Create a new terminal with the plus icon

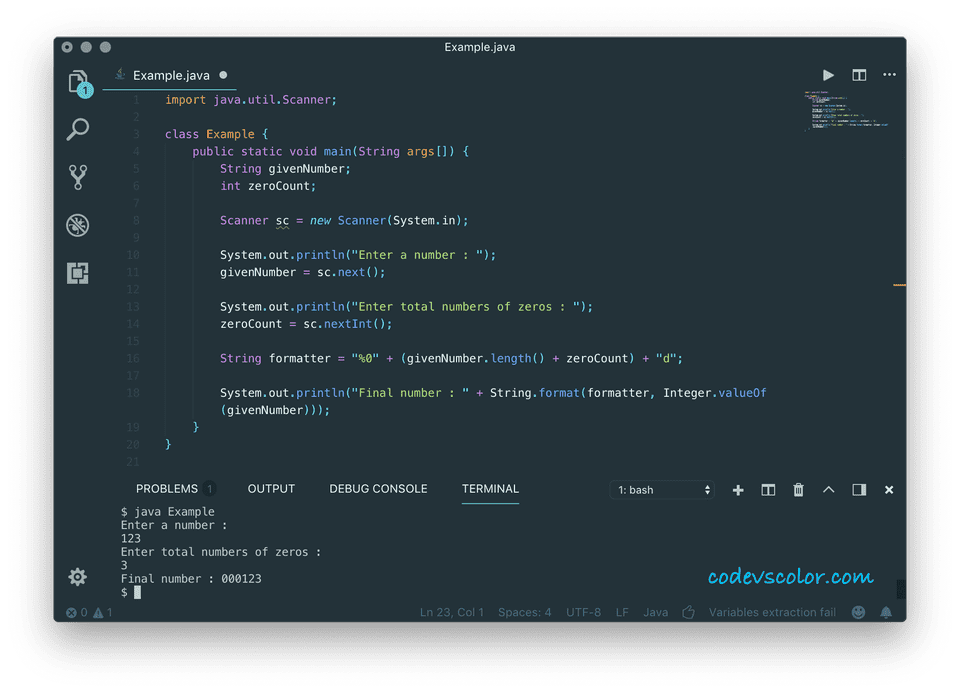tap(738, 489)
